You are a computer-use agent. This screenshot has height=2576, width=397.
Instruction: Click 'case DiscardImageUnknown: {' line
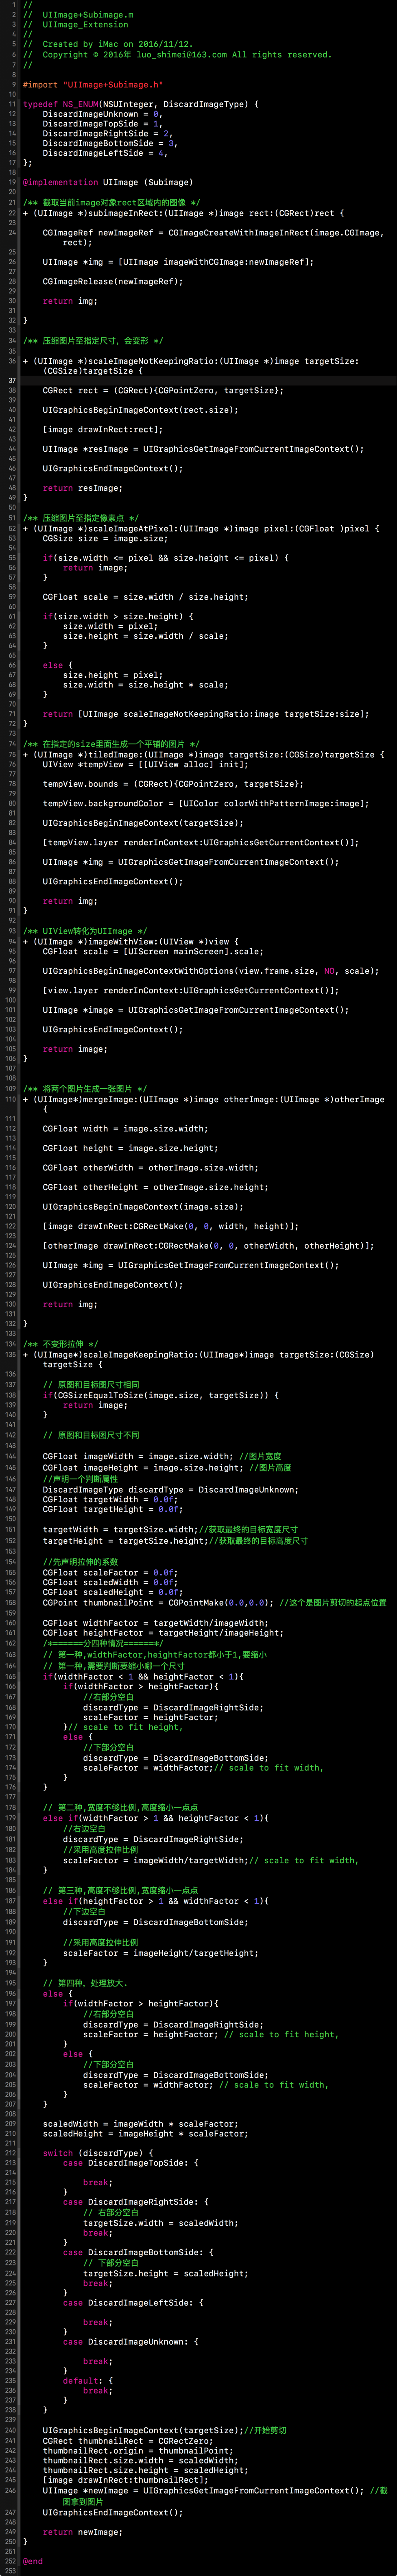(131, 2342)
